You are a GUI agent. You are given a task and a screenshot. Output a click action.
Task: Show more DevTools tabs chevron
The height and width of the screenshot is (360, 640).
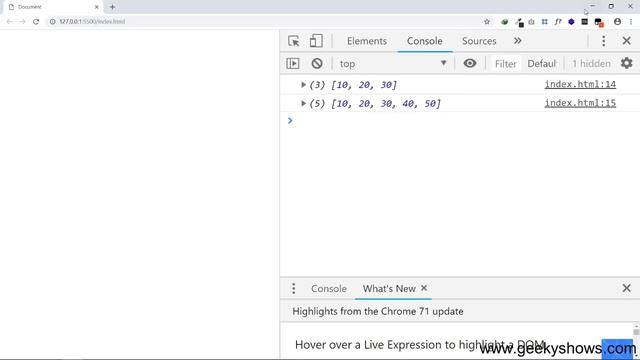[518, 41]
